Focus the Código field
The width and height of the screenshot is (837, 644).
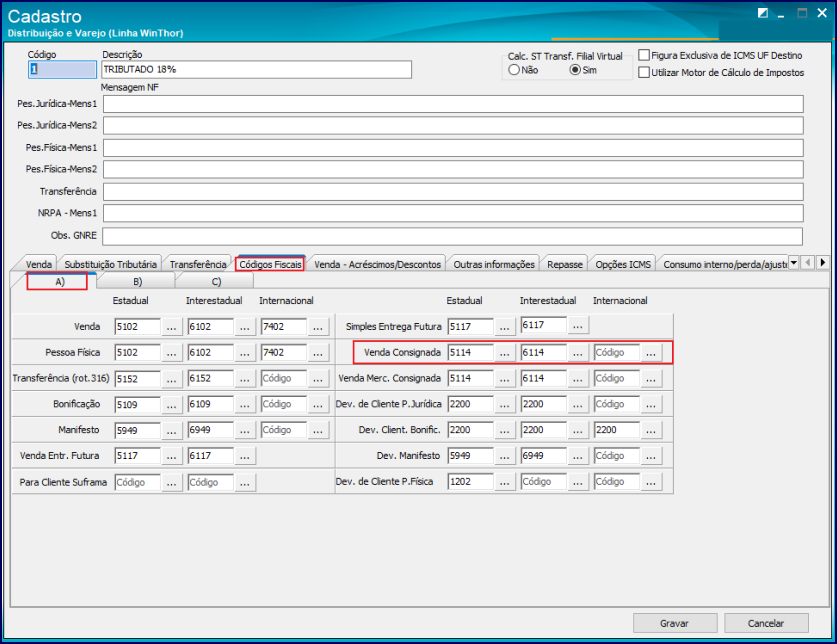tap(62, 69)
